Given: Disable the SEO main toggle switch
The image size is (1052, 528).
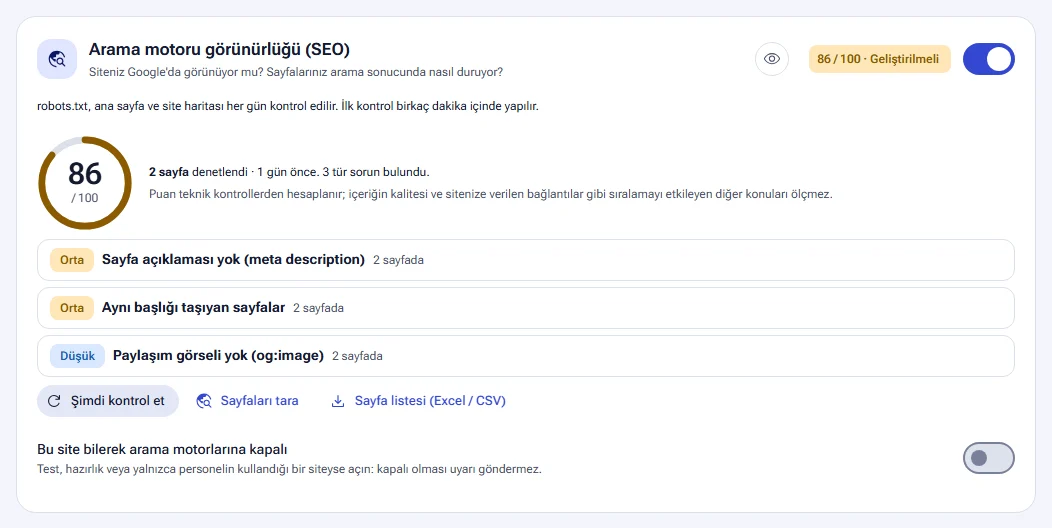Looking at the screenshot, I should pyautogui.click(x=988, y=59).
